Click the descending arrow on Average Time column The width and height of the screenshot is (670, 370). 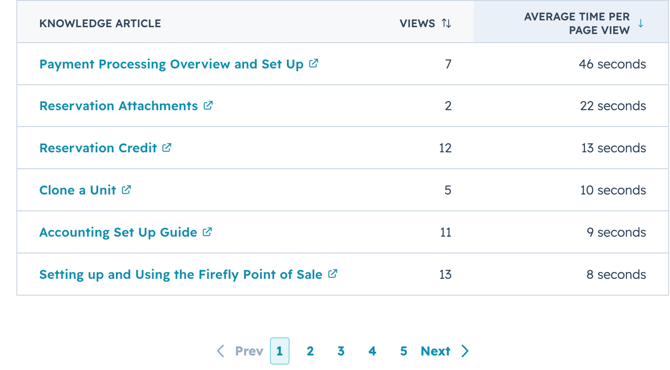pyautogui.click(x=641, y=23)
